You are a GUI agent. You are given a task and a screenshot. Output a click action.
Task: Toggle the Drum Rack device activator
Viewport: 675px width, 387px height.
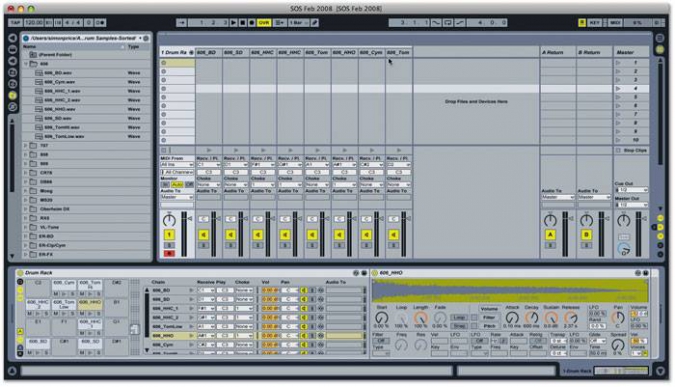coord(20,272)
